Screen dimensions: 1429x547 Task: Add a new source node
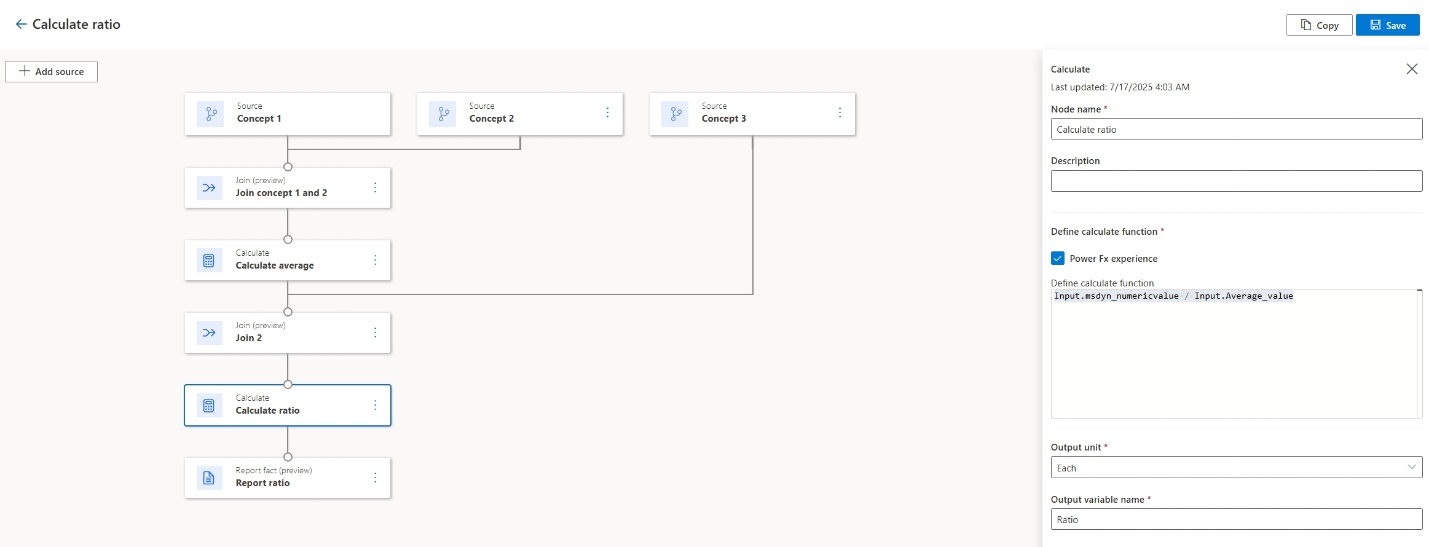(x=52, y=72)
